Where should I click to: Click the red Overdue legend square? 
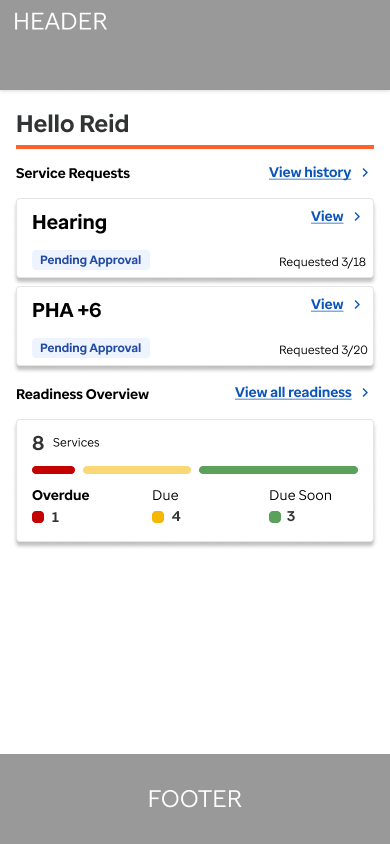click(38, 517)
